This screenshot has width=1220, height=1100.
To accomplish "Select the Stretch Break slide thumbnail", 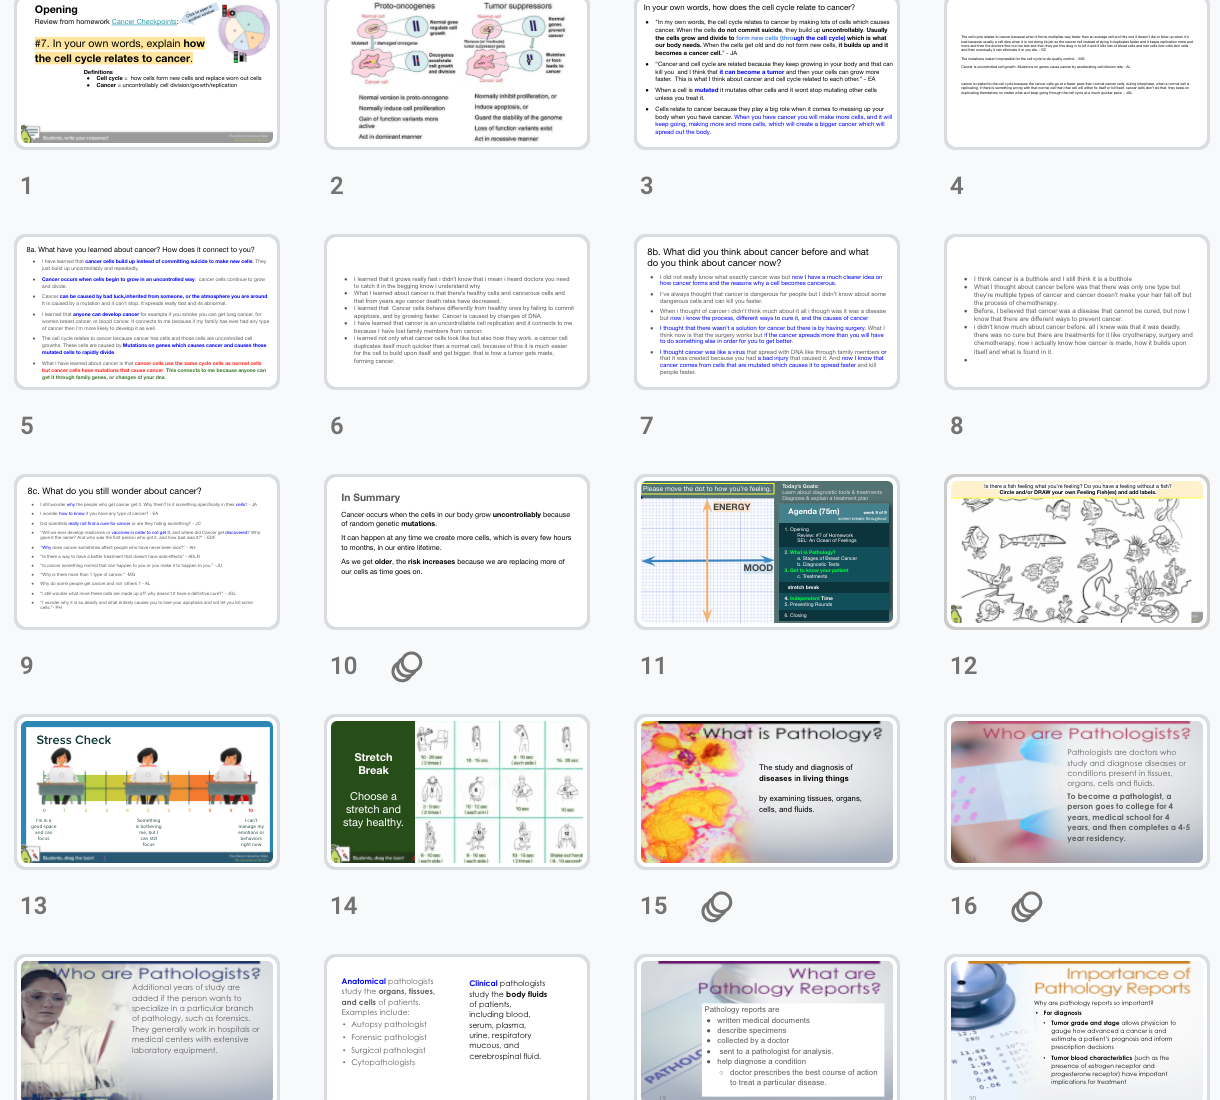I will [x=457, y=792].
